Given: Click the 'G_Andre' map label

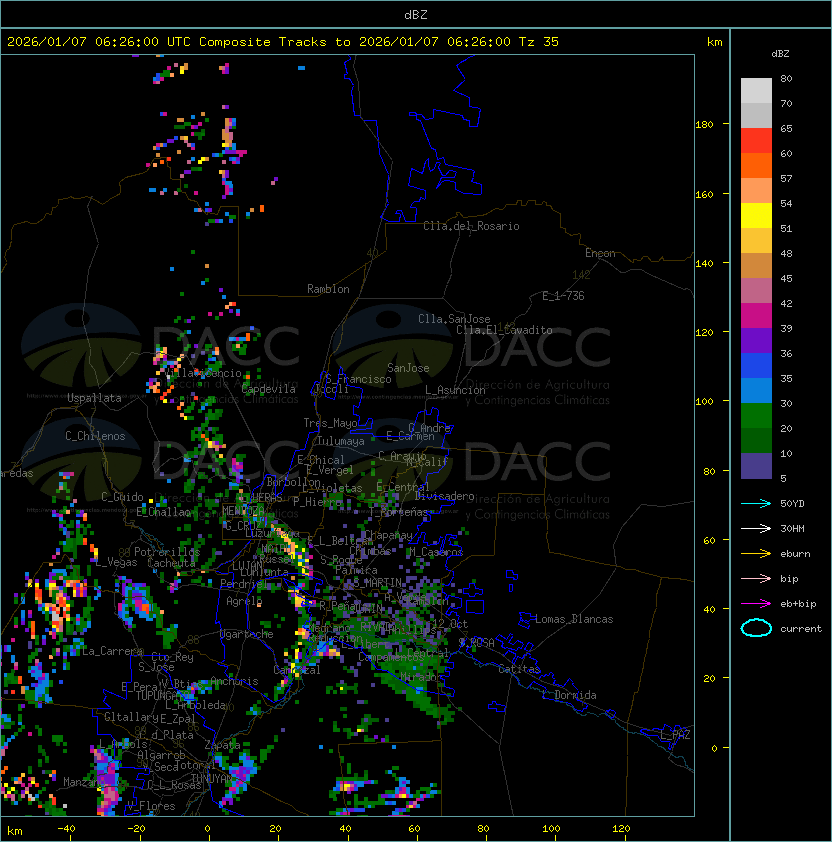Looking at the screenshot, I should click(x=429, y=428).
